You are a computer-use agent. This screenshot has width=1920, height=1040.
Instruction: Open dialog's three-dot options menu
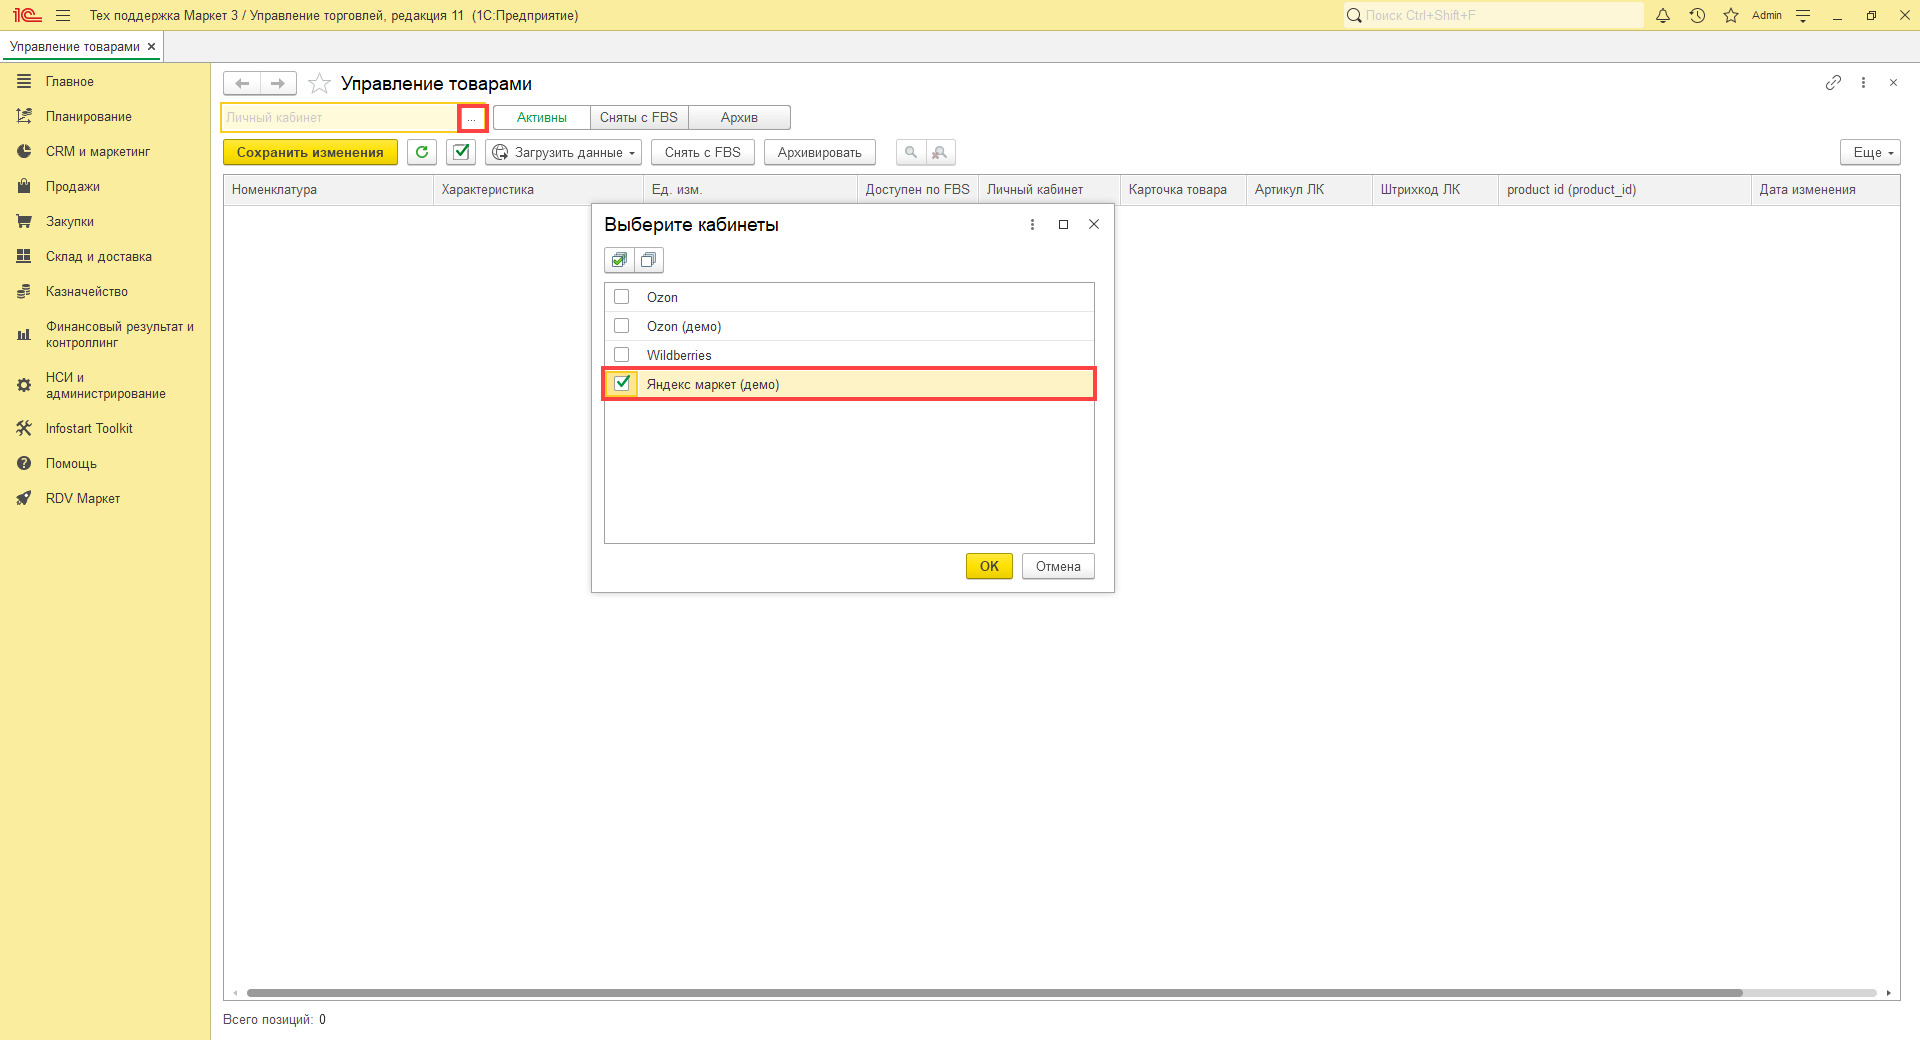[x=1032, y=225]
